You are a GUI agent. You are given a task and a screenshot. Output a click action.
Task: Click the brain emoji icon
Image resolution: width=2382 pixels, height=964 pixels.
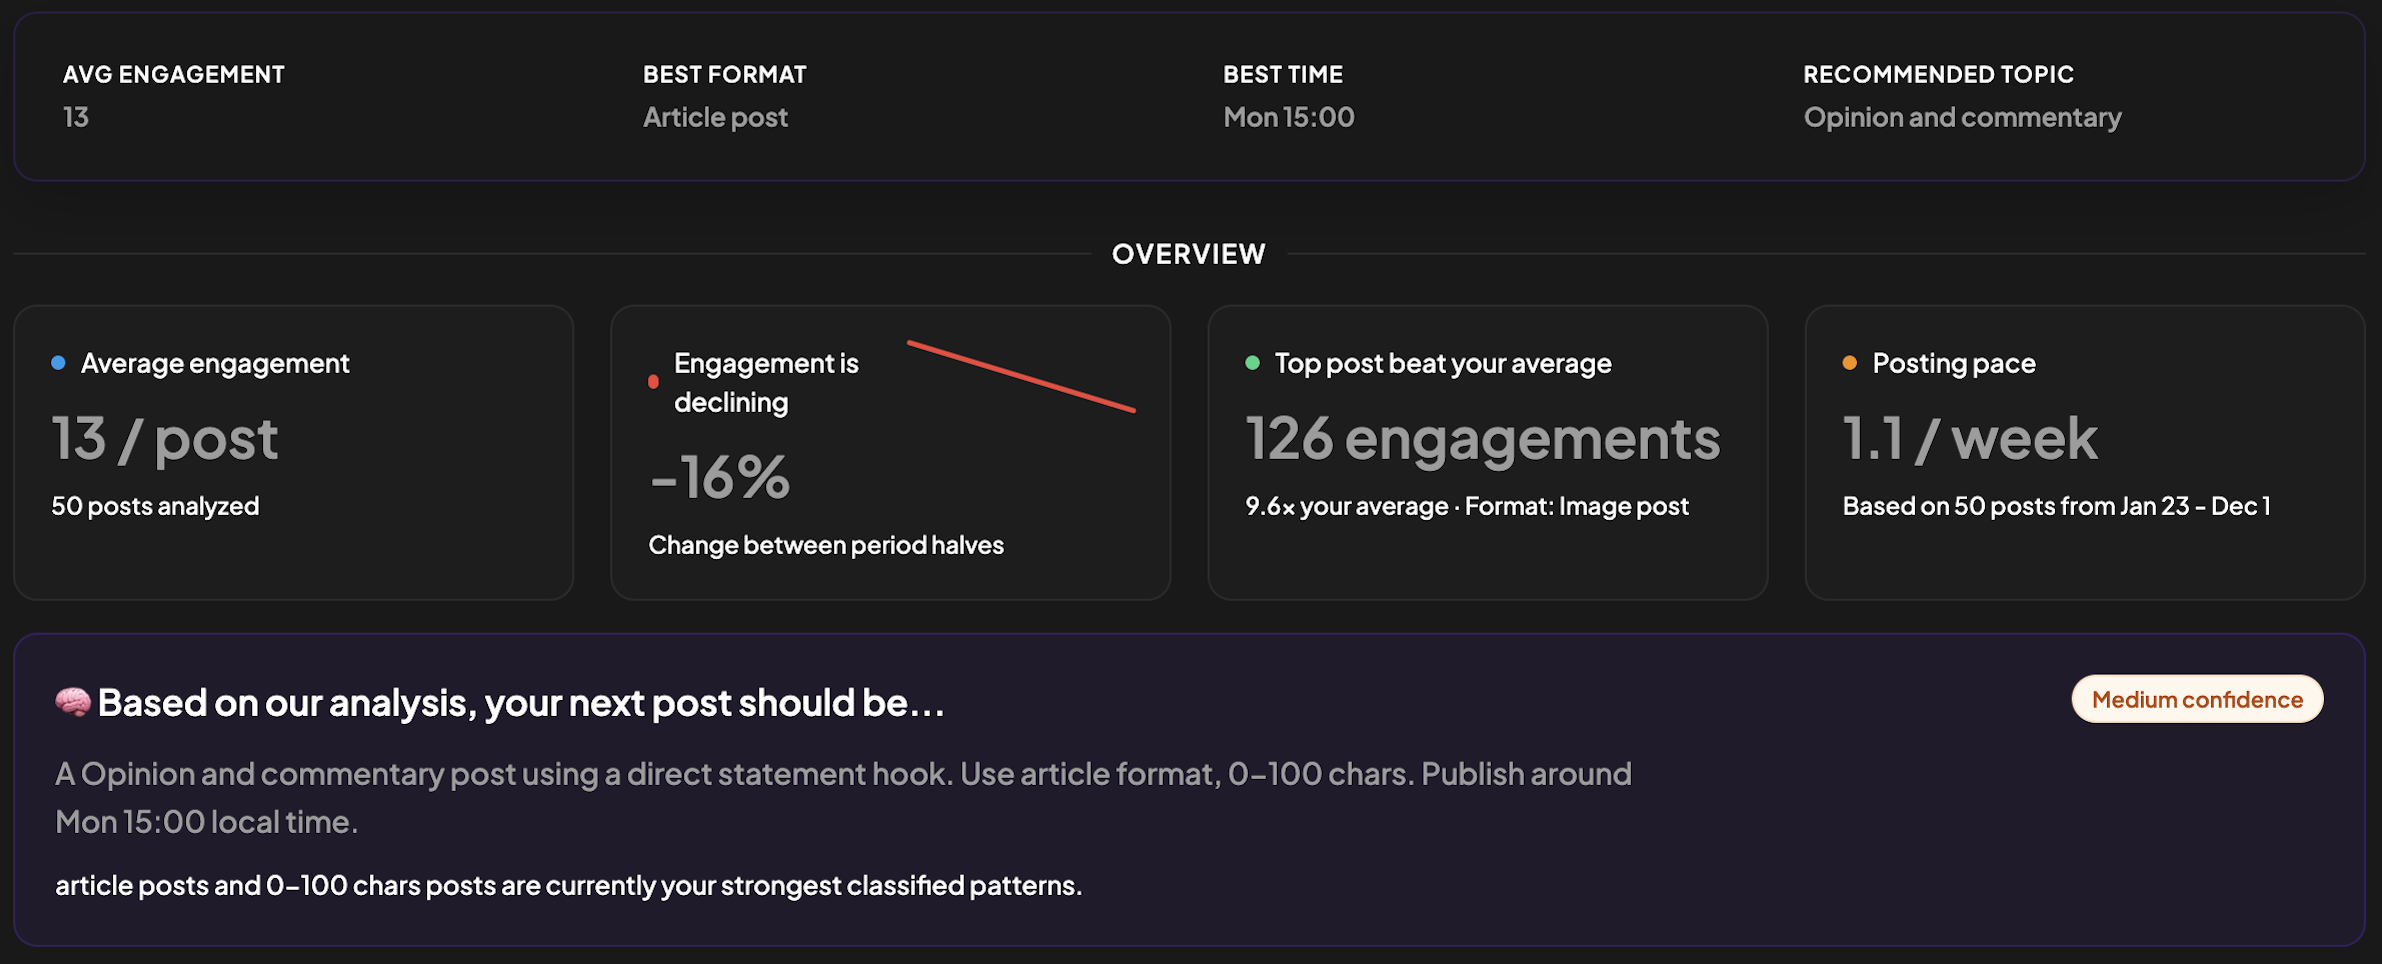tap(73, 703)
